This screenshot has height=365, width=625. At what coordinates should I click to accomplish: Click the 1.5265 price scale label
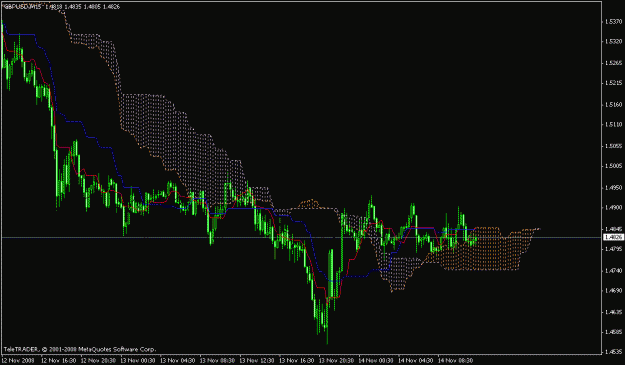click(x=613, y=63)
